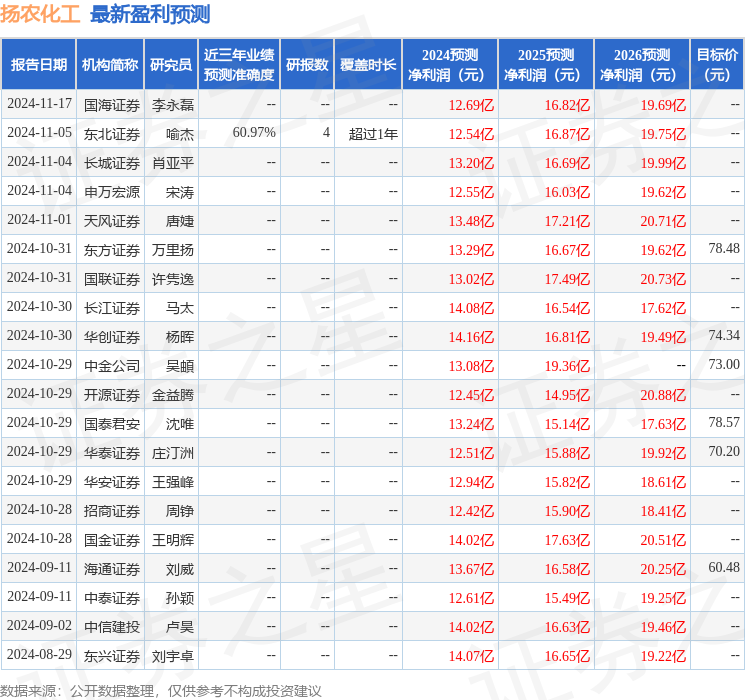The image size is (745, 700).
Task: Select the 开源证券 institution cell
Action: 112,395
